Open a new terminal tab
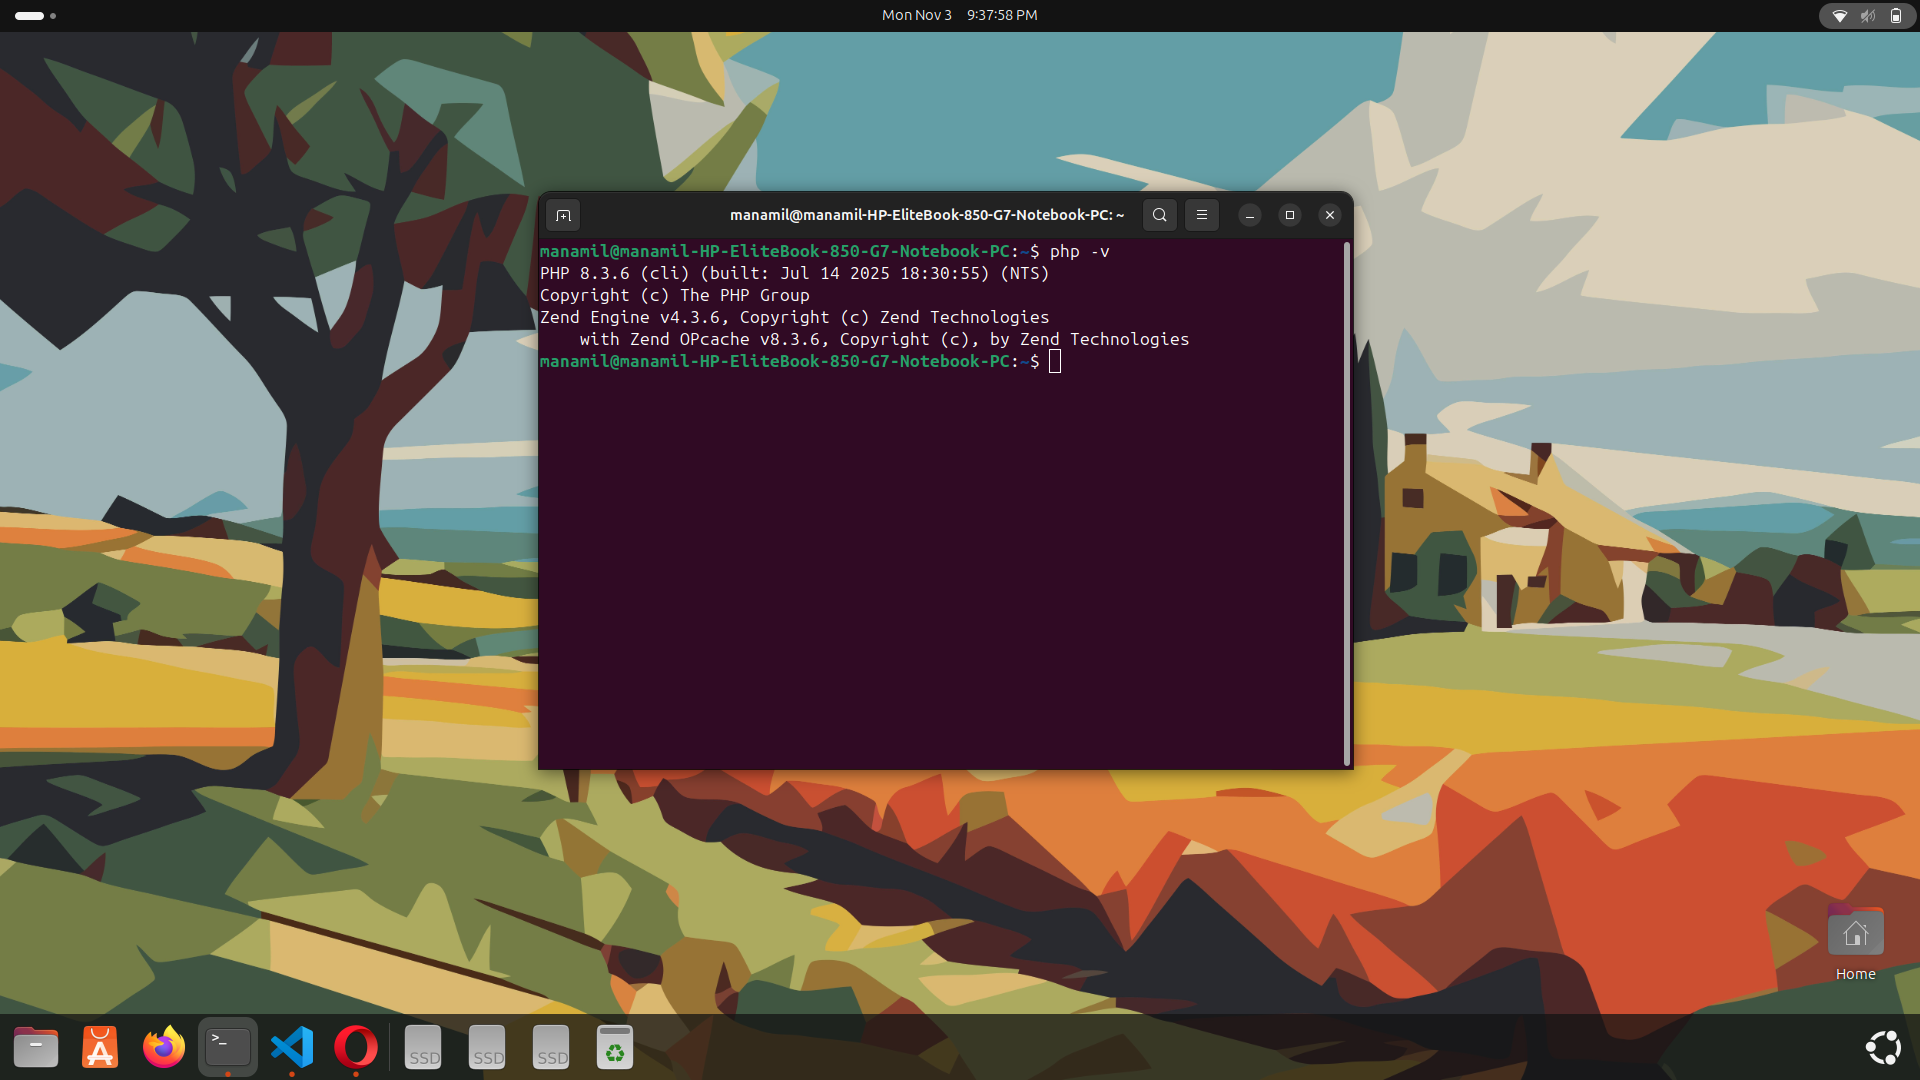The image size is (1920, 1080). [x=563, y=215]
